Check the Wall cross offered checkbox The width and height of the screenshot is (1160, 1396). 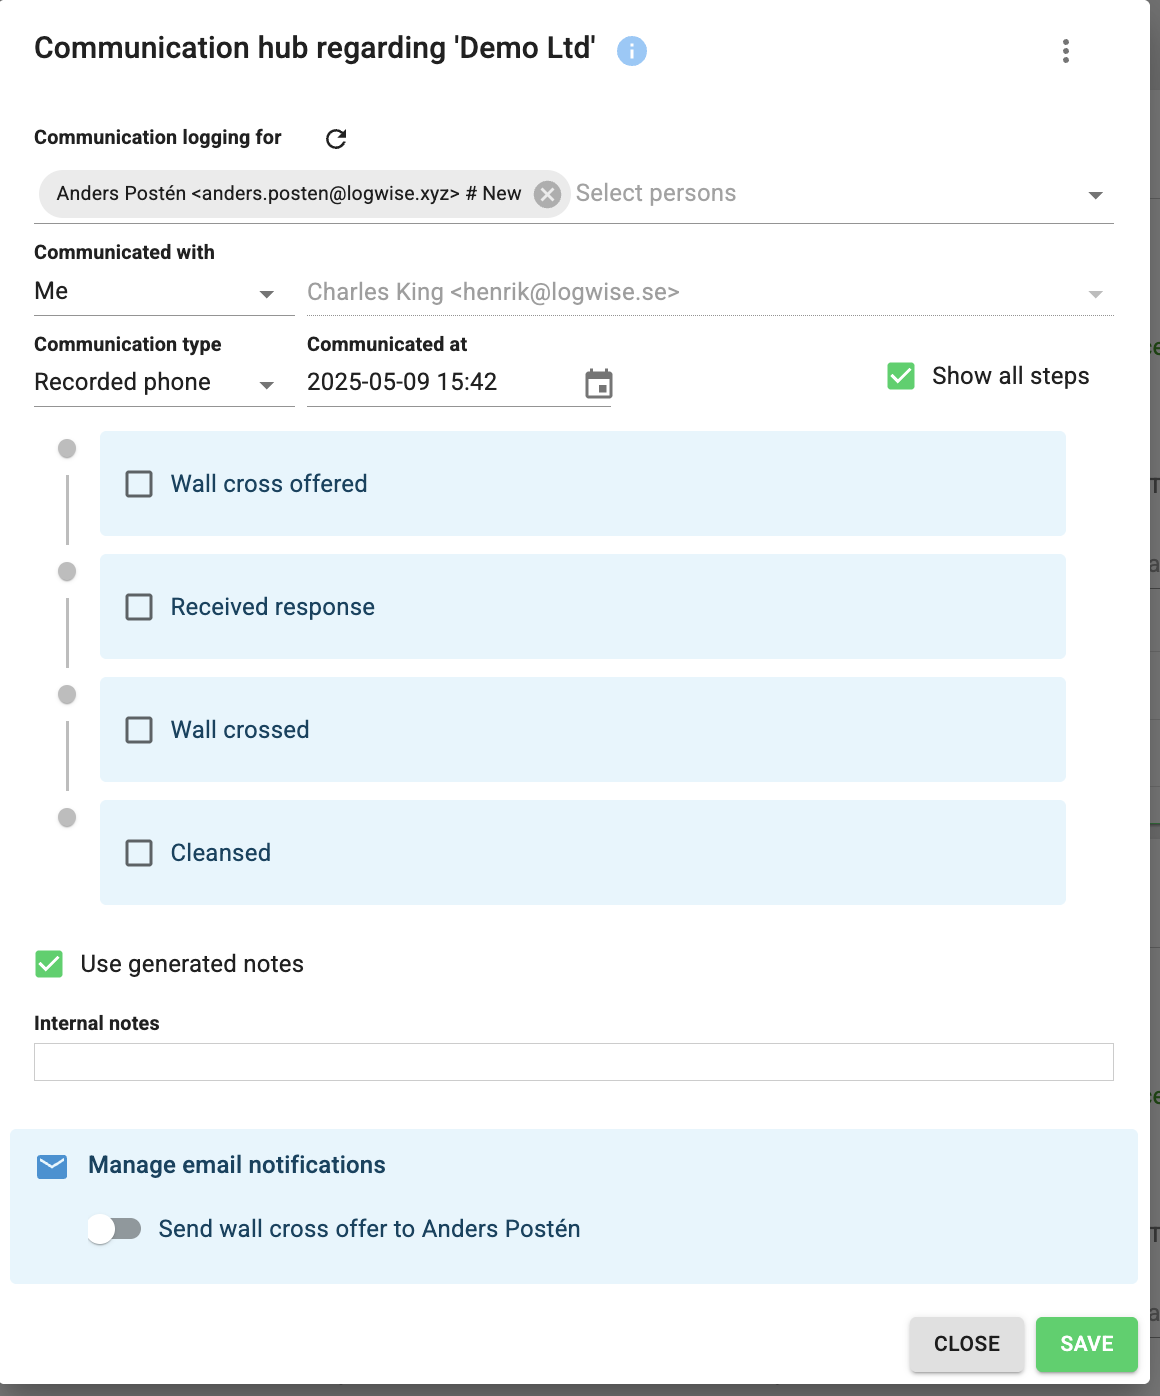tap(139, 484)
